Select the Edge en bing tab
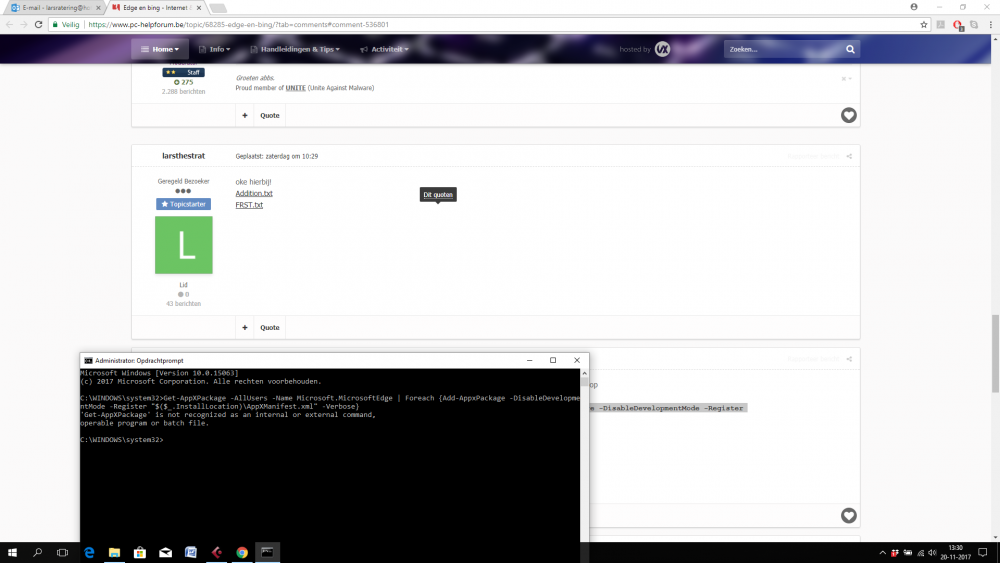This screenshot has height=563, width=1000. pyautogui.click(x=154, y=8)
